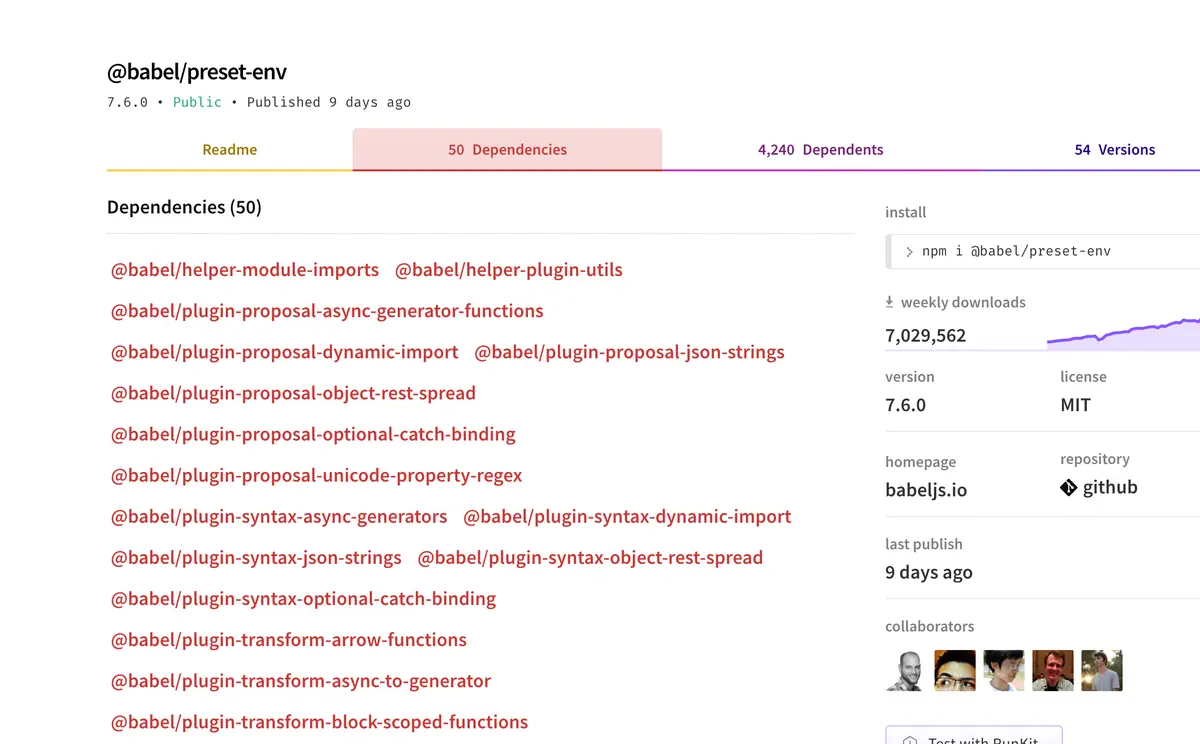Click the RunKit hexagon icon
1200x744 pixels.
[910, 740]
